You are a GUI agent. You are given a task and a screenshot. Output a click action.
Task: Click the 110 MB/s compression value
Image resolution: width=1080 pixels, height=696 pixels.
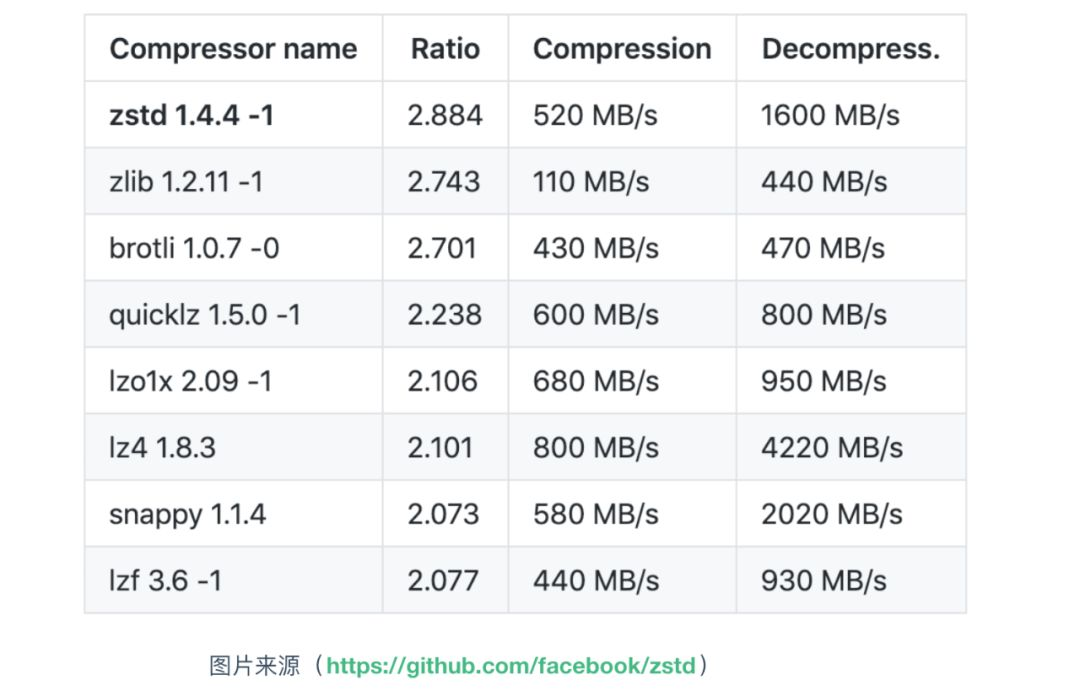(591, 182)
